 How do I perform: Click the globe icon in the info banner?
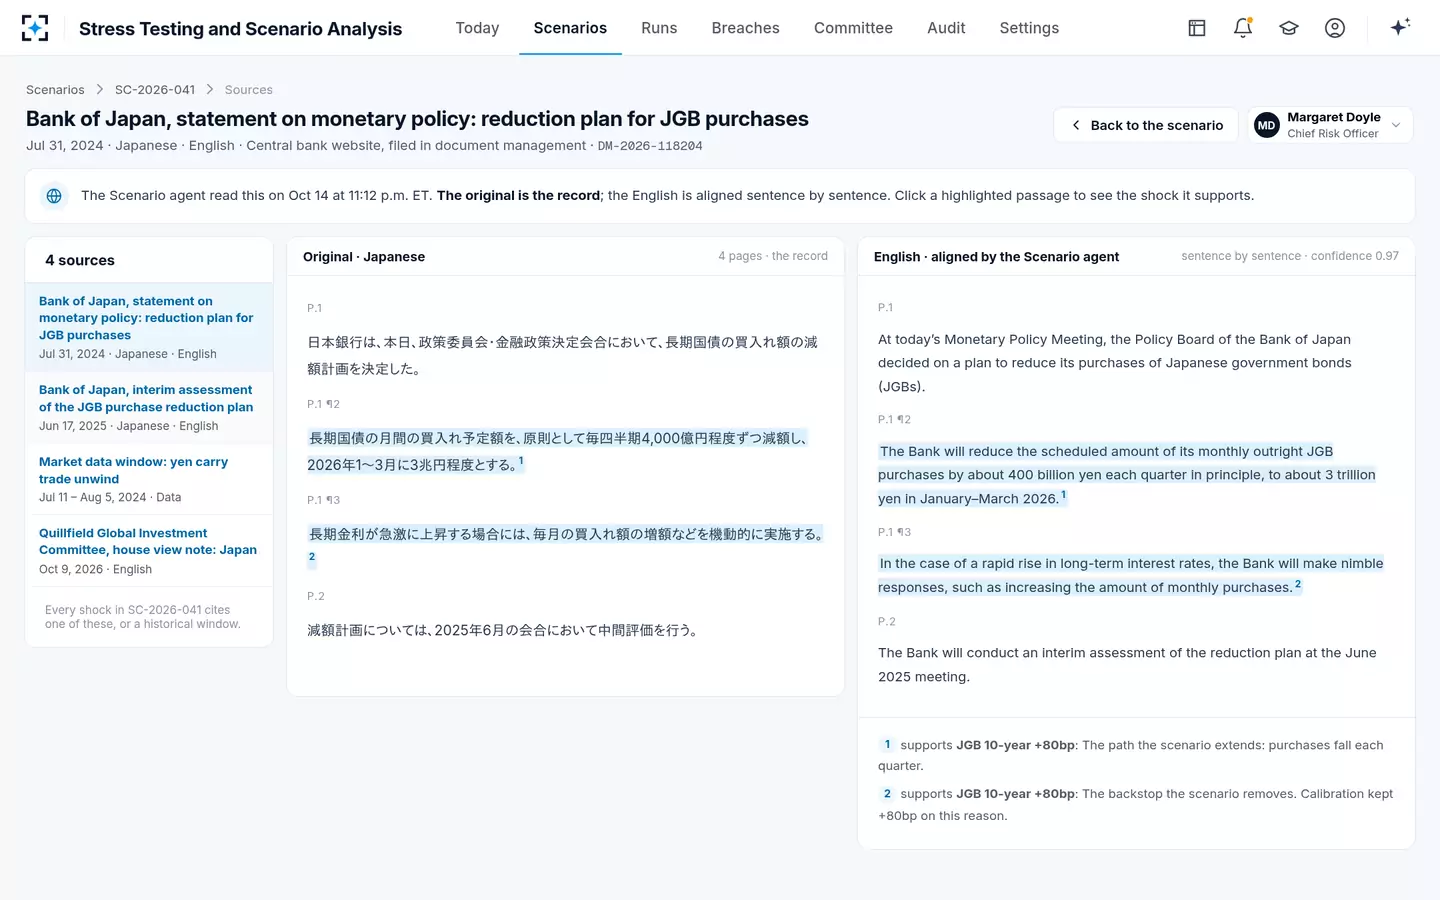click(x=54, y=196)
